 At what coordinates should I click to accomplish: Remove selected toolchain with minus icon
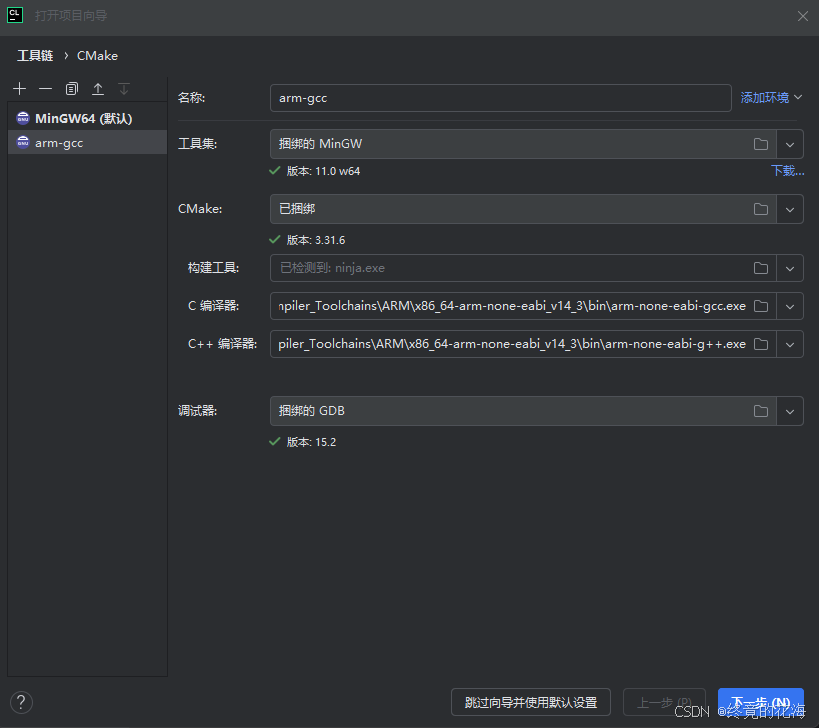(45, 89)
